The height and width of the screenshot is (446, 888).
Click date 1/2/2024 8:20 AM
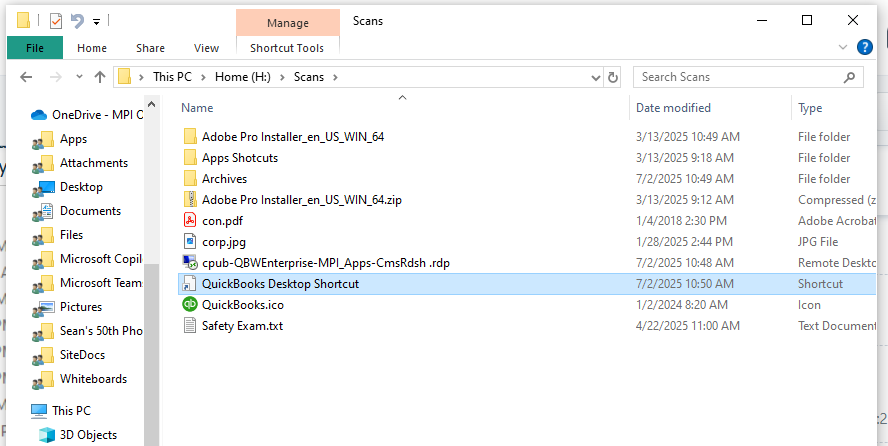[x=681, y=305]
